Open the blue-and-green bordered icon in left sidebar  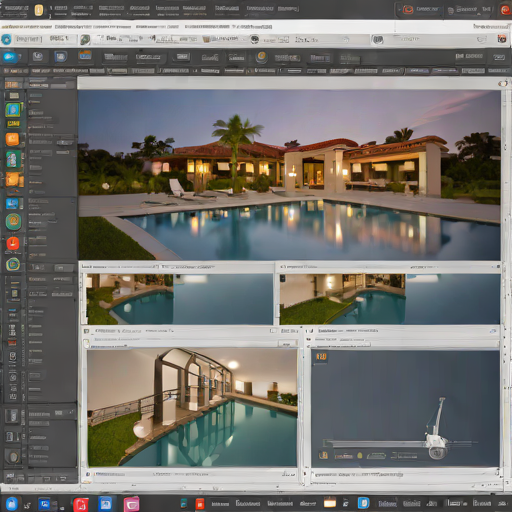click(x=13, y=110)
